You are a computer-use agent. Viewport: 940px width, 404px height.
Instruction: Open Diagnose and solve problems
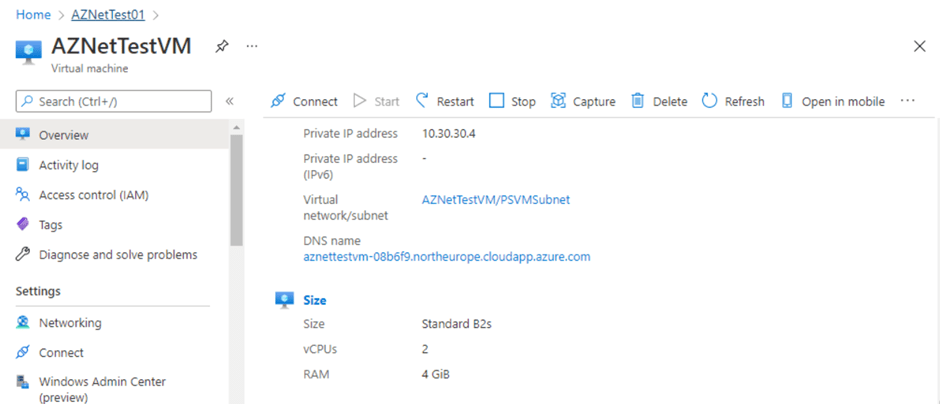(x=118, y=255)
